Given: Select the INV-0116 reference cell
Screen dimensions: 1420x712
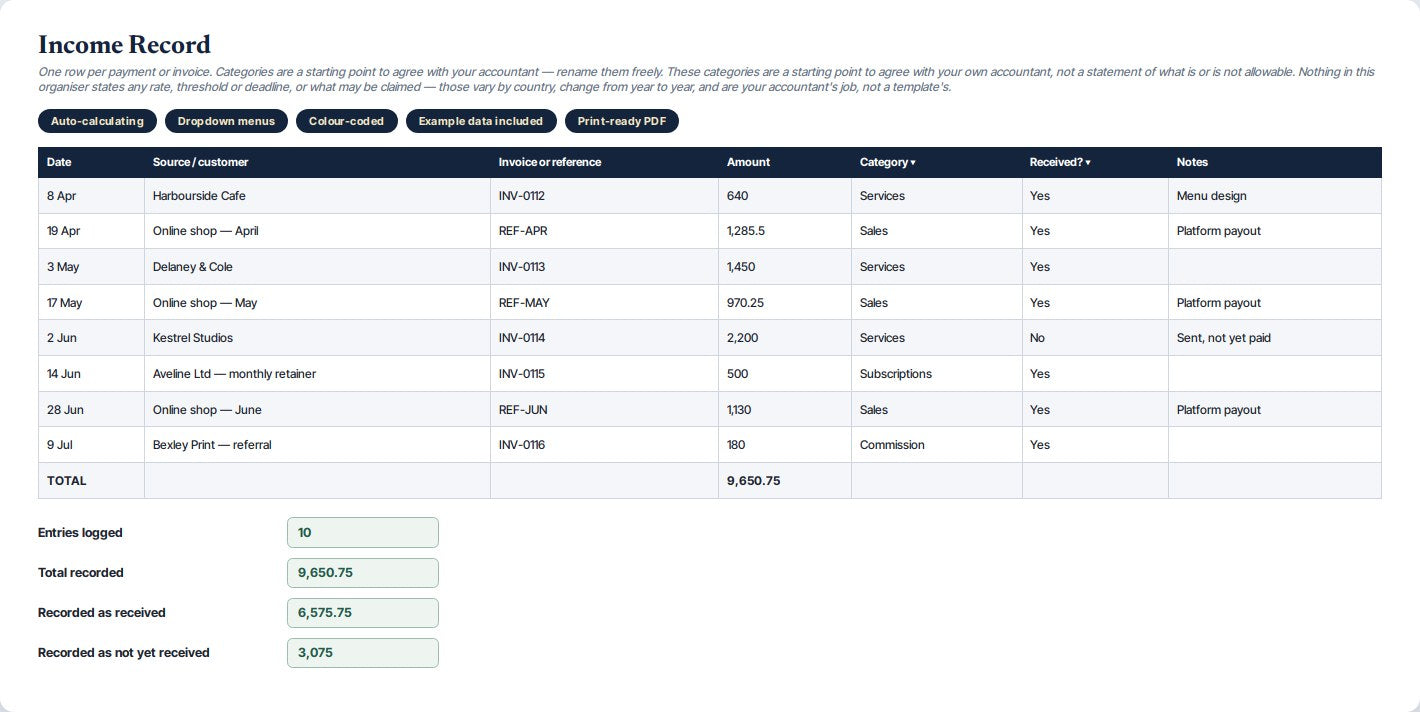Looking at the screenshot, I should [x=604, y=445].
